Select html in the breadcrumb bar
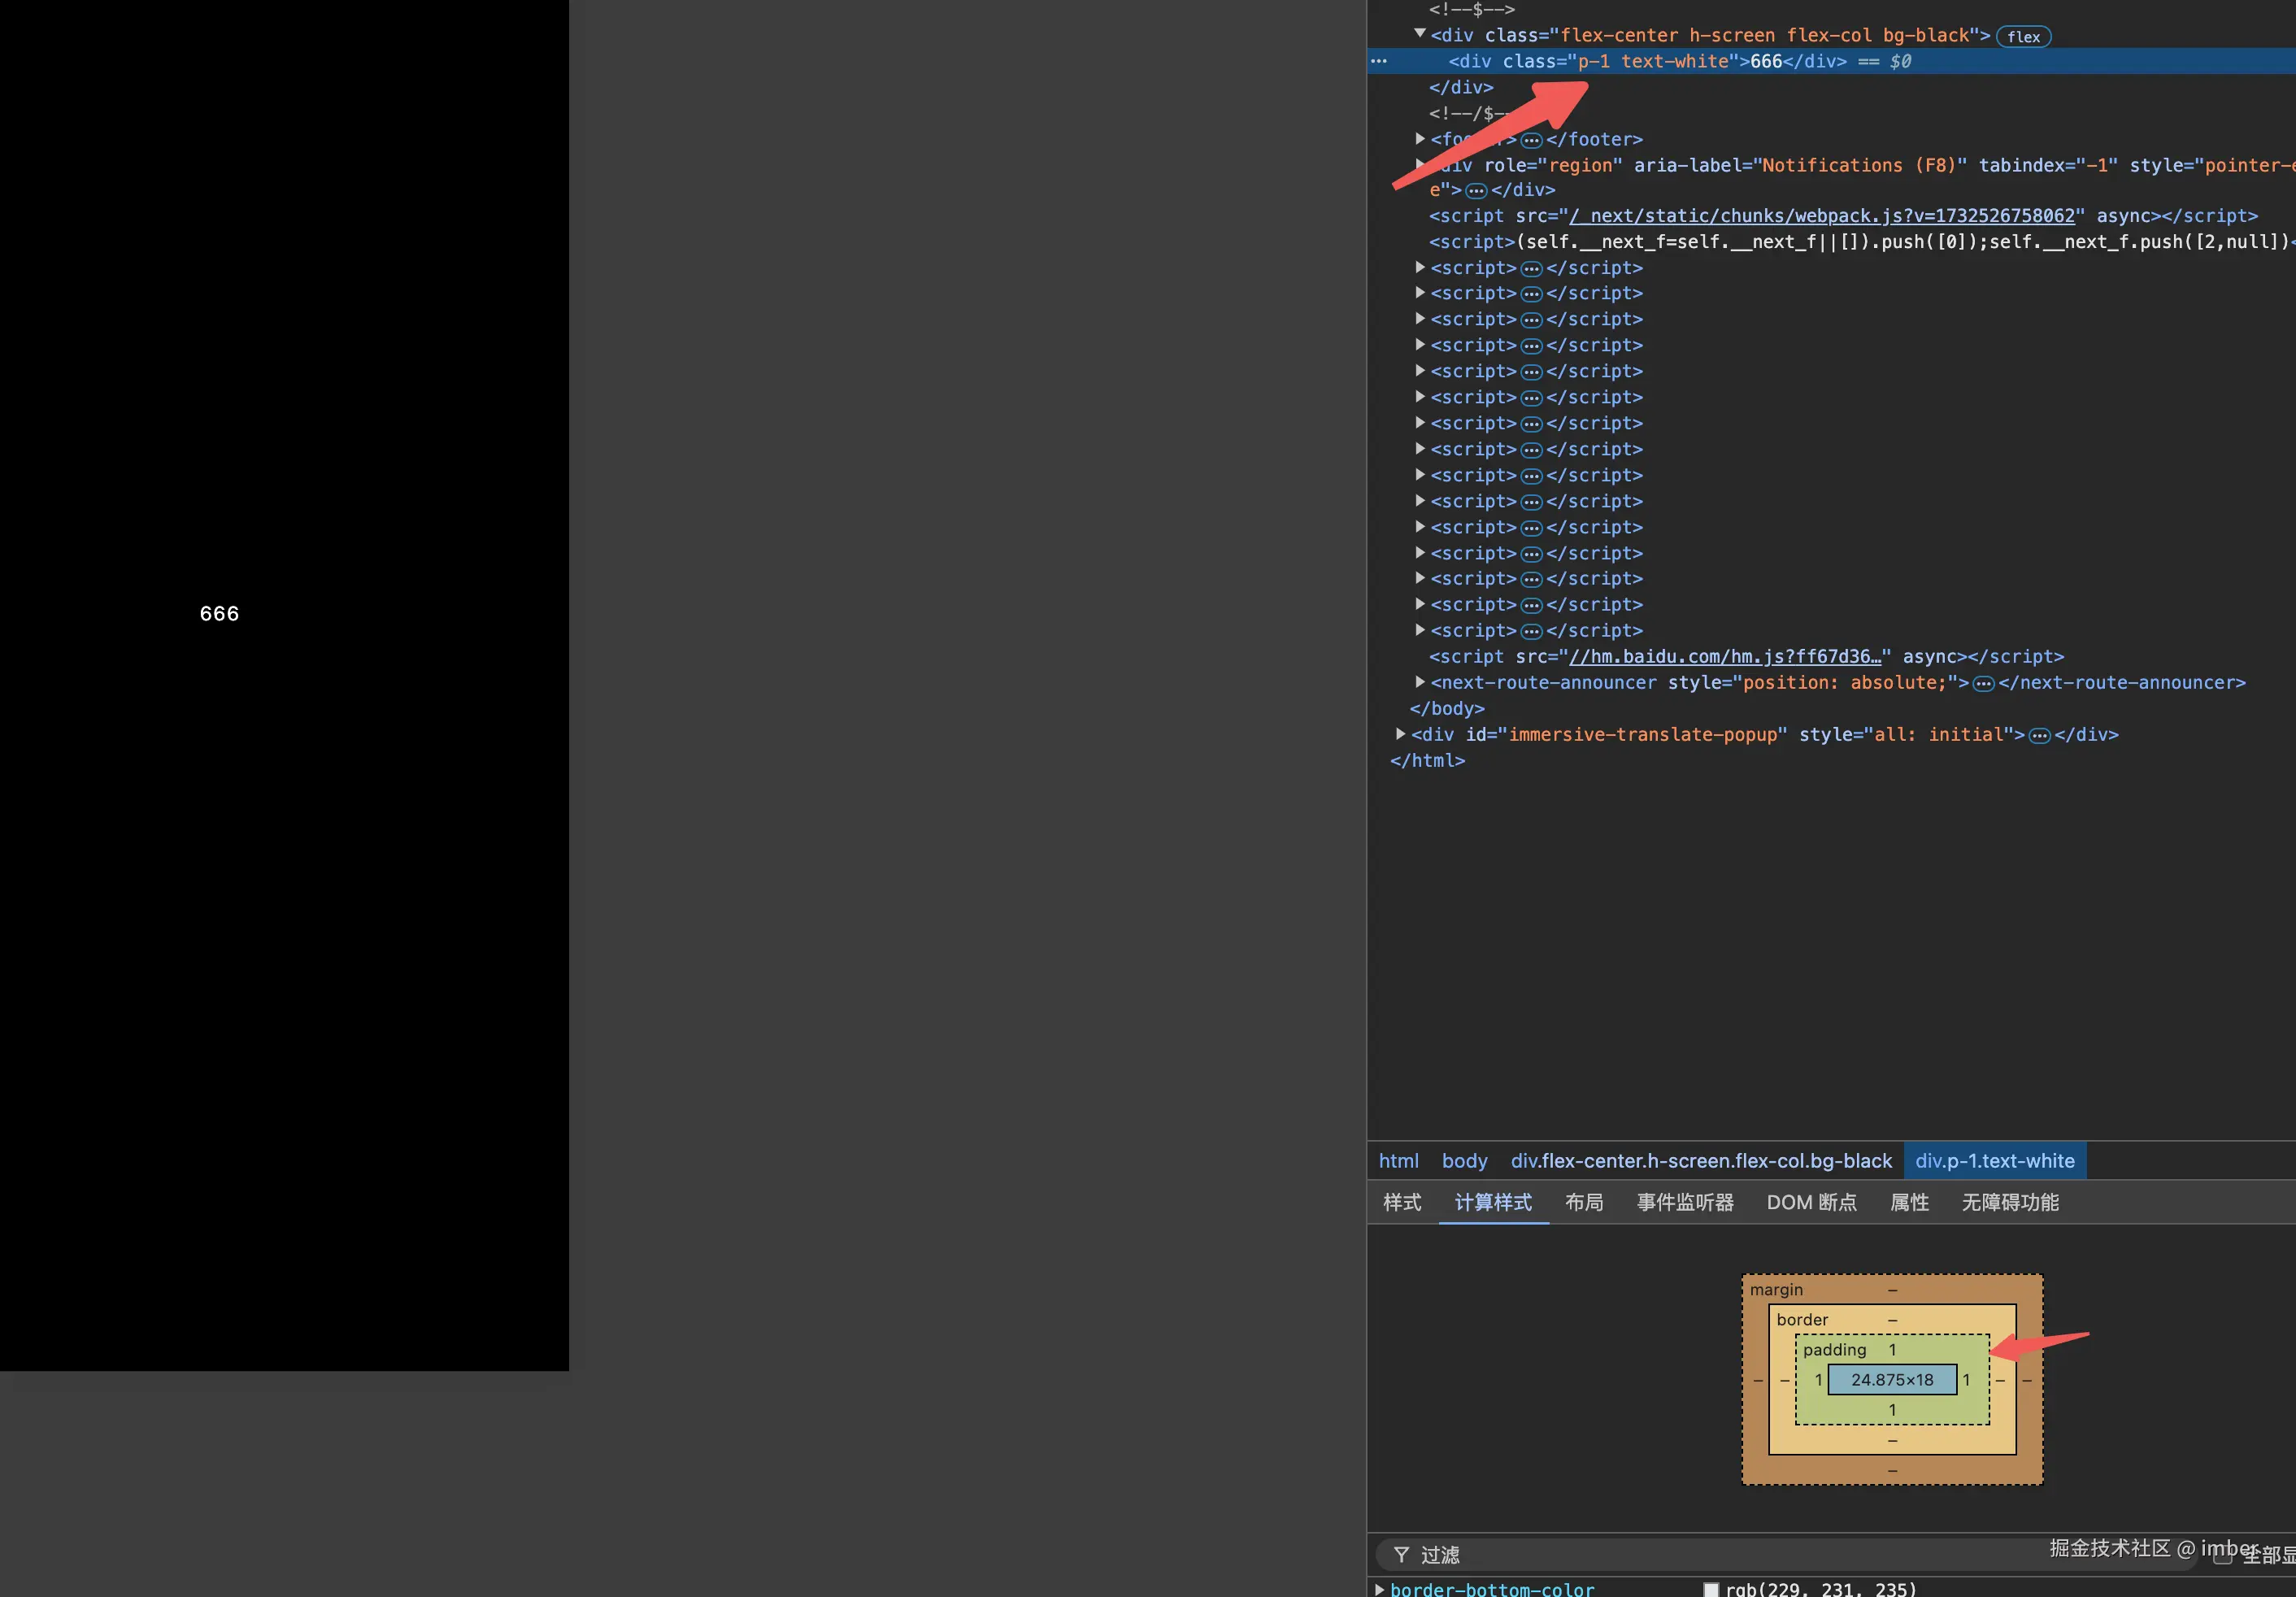The width and height of the screenshot is (2296, 1597). (x=1398, y=1161)
